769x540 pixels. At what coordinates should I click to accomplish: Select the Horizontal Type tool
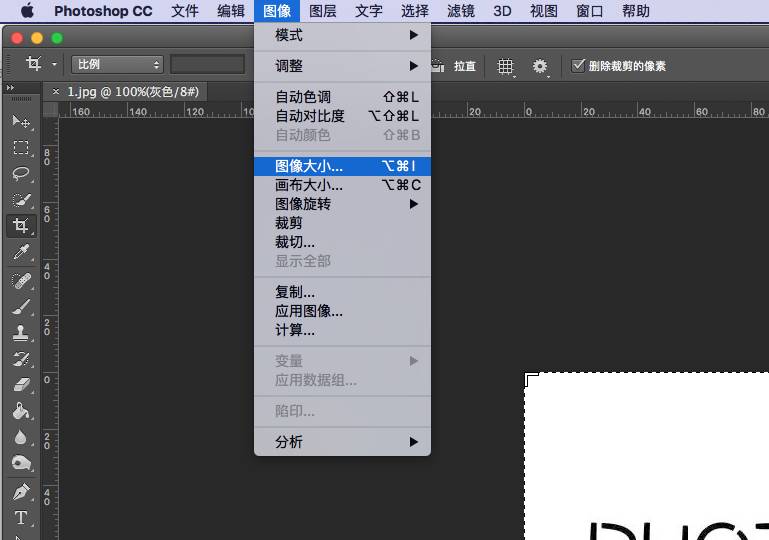[21, 518]
